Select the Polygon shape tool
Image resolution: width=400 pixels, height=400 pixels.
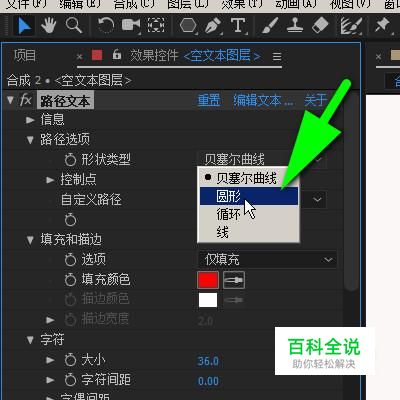pos(188,25)
